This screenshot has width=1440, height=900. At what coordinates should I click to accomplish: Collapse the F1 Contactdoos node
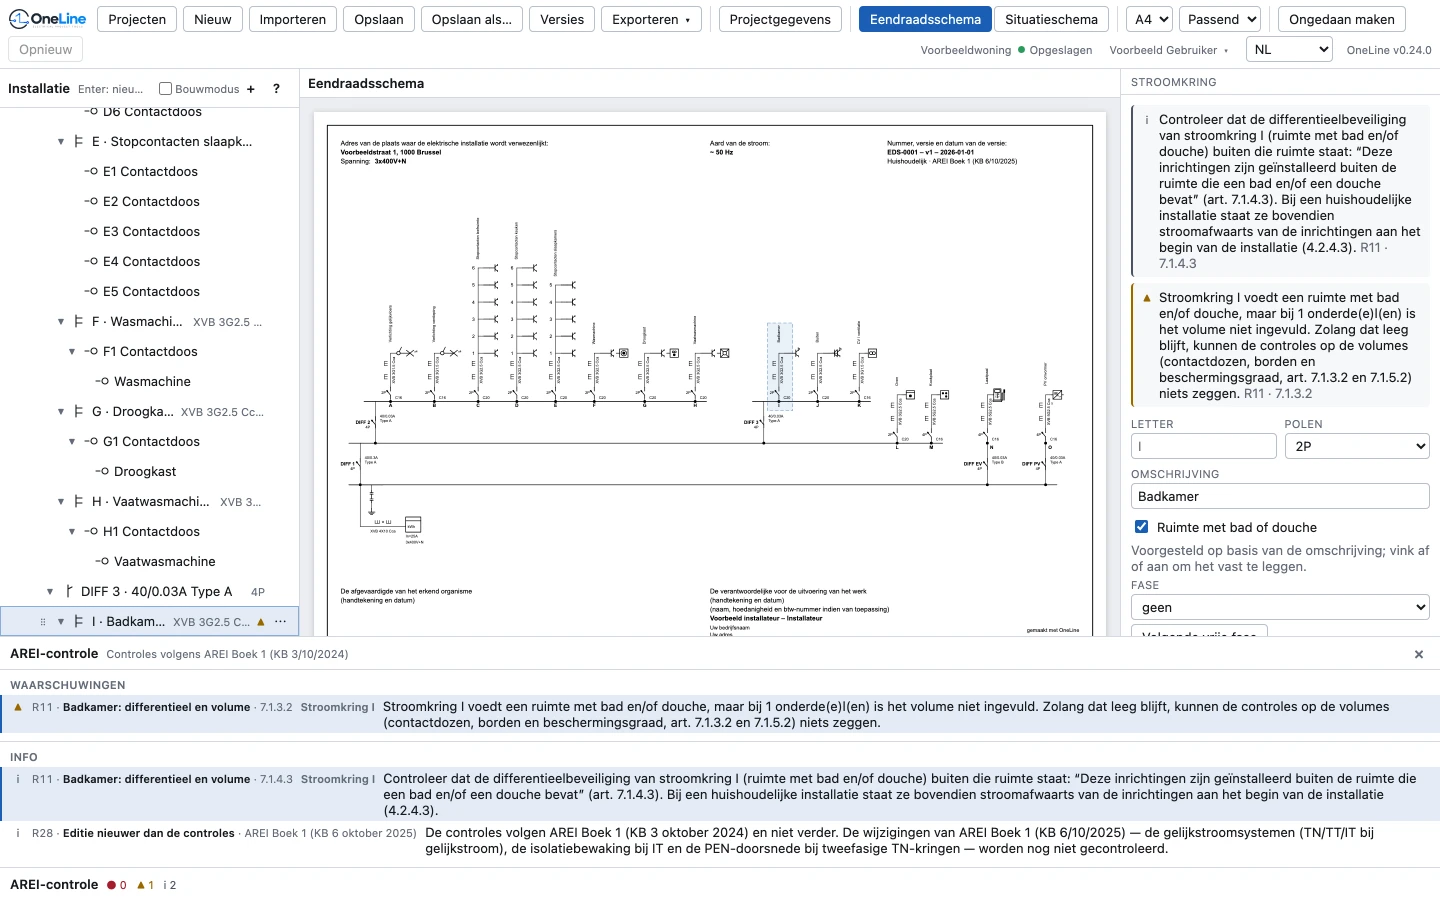(72, 352)
